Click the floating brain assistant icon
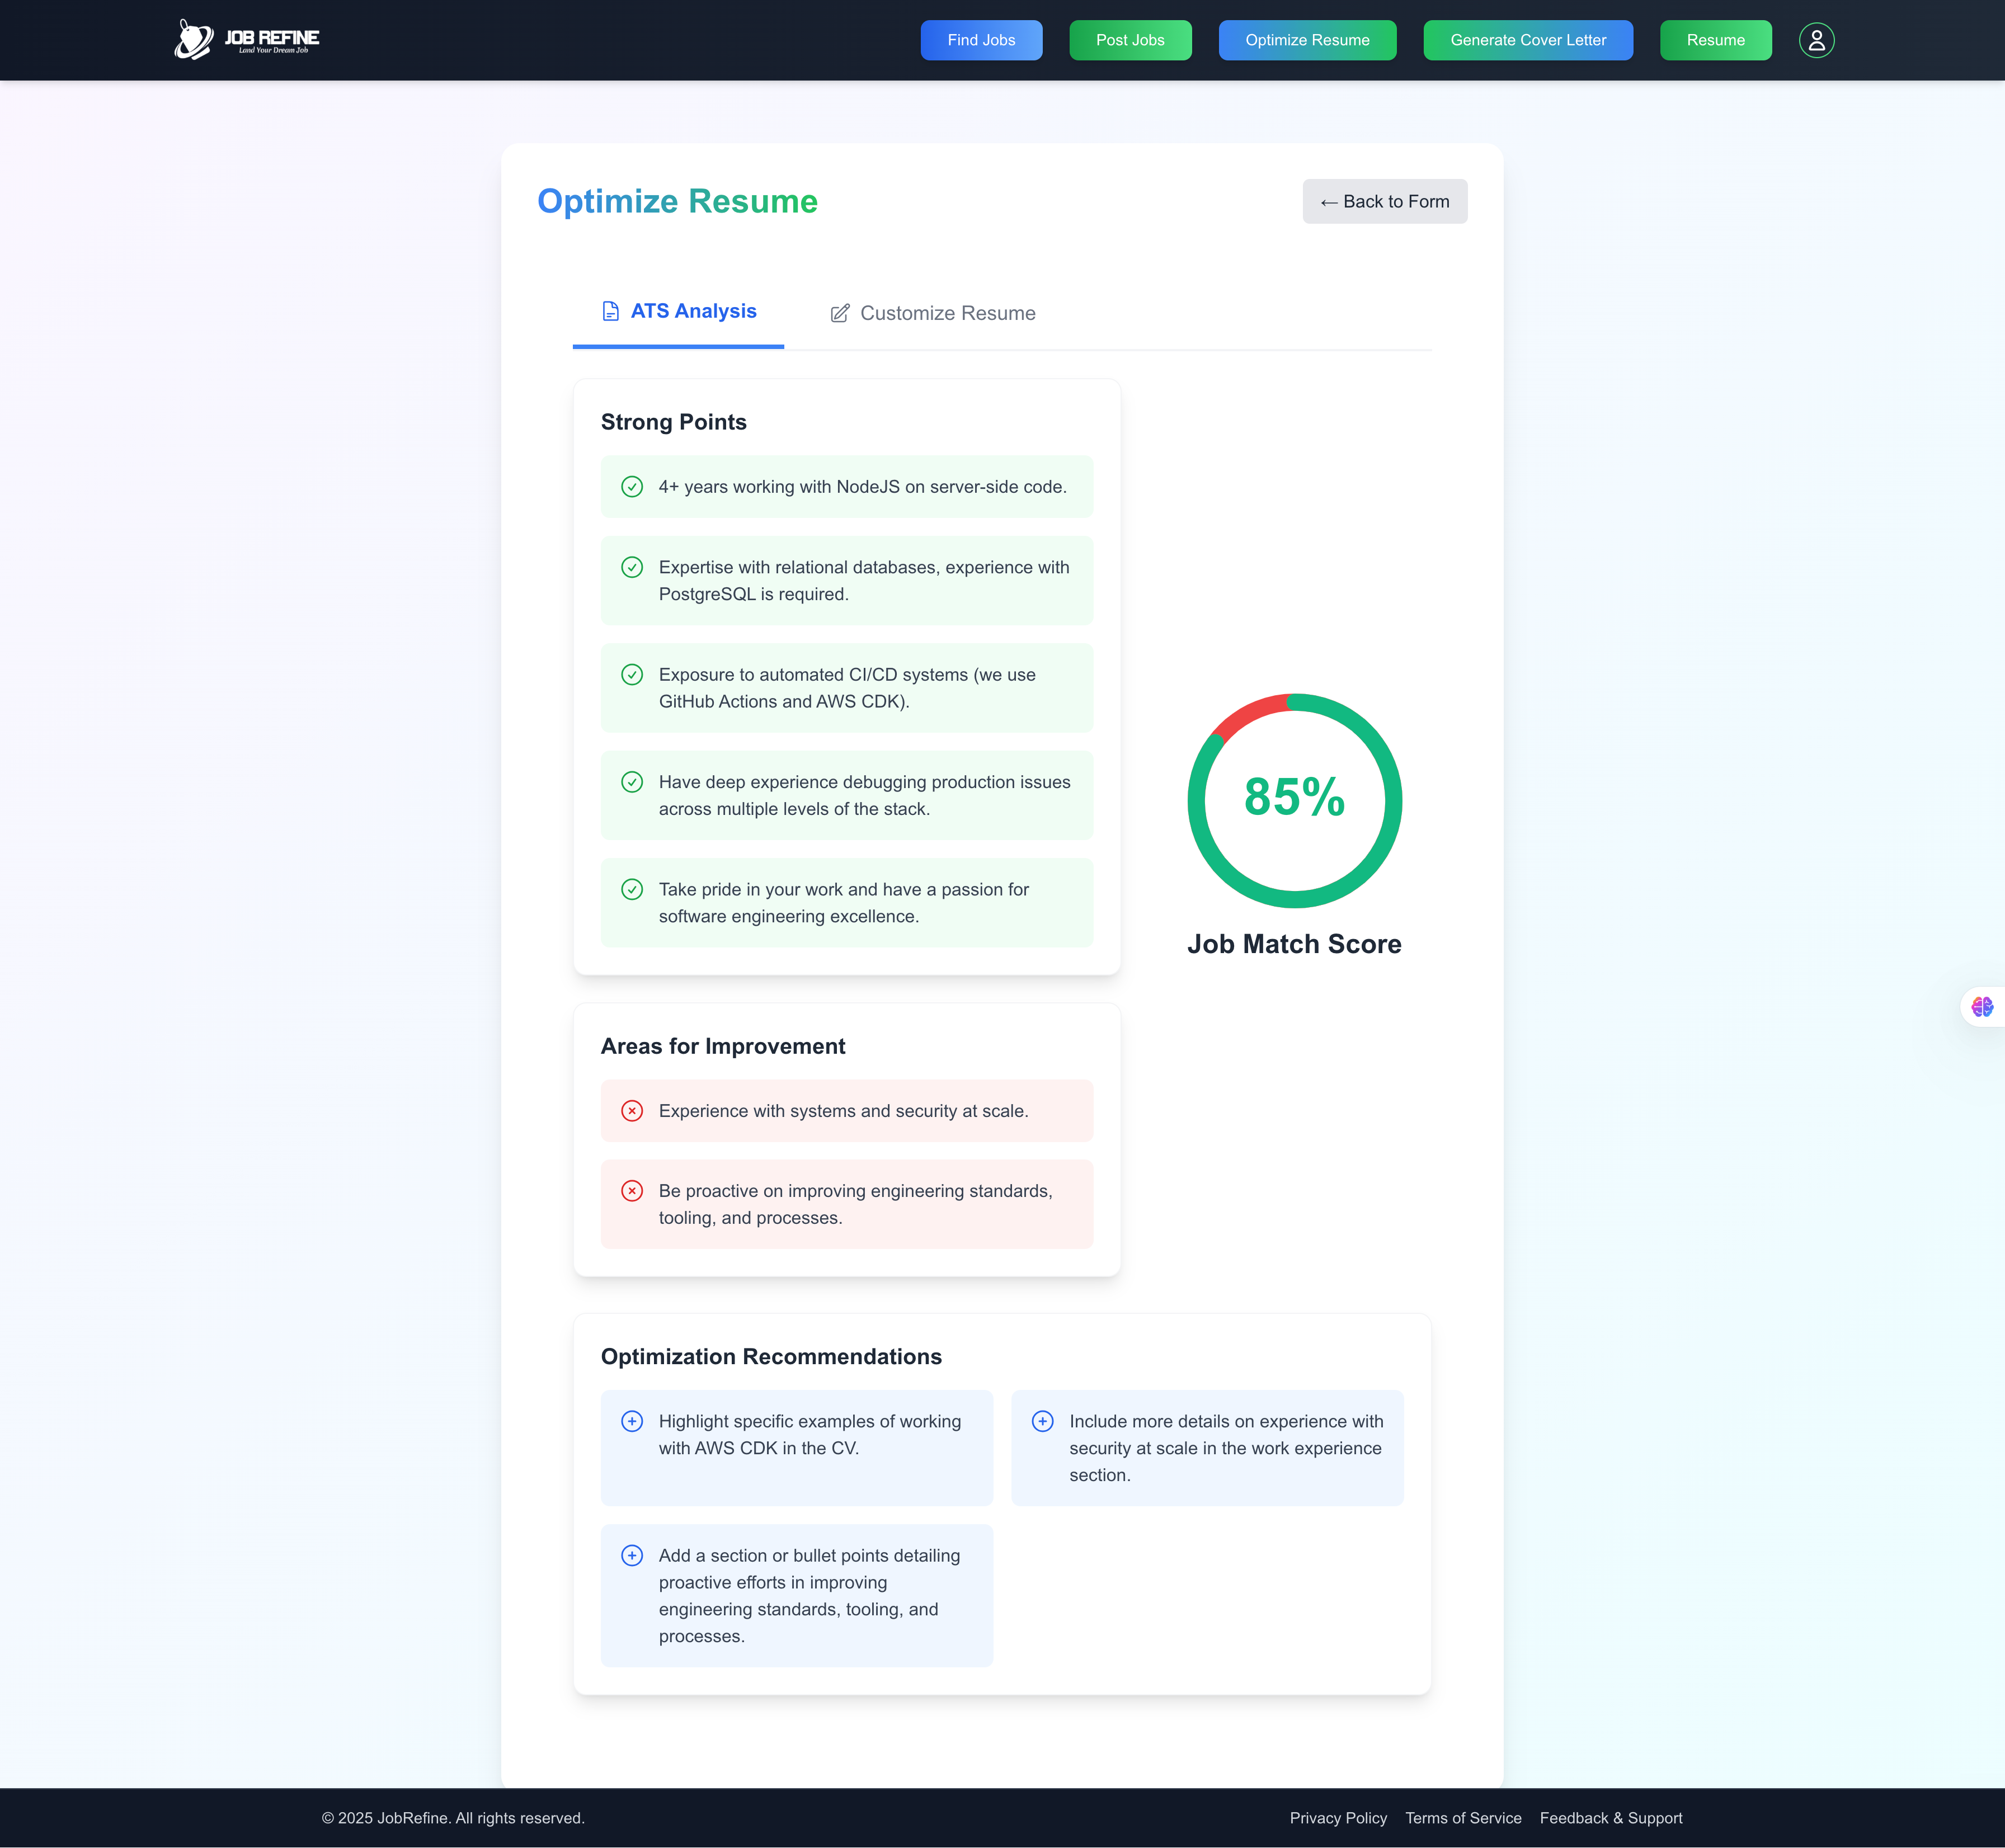The image size is (2005, 1848). pos(1981,1006)
